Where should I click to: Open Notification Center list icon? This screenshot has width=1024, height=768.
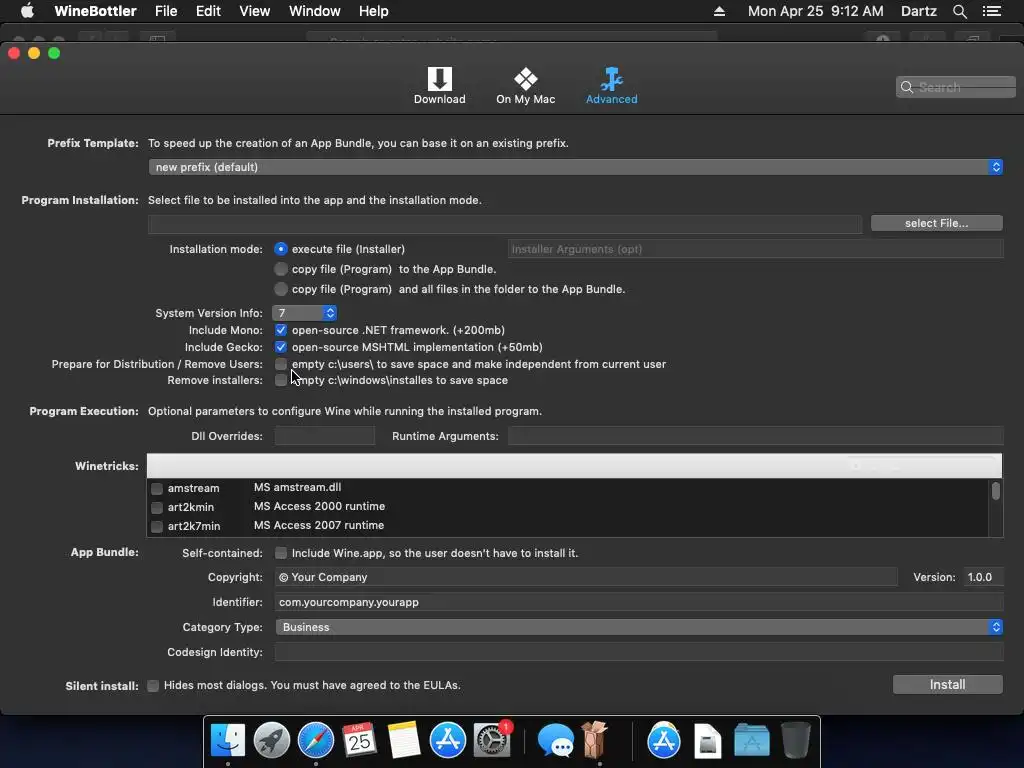[x=992, y=11]
